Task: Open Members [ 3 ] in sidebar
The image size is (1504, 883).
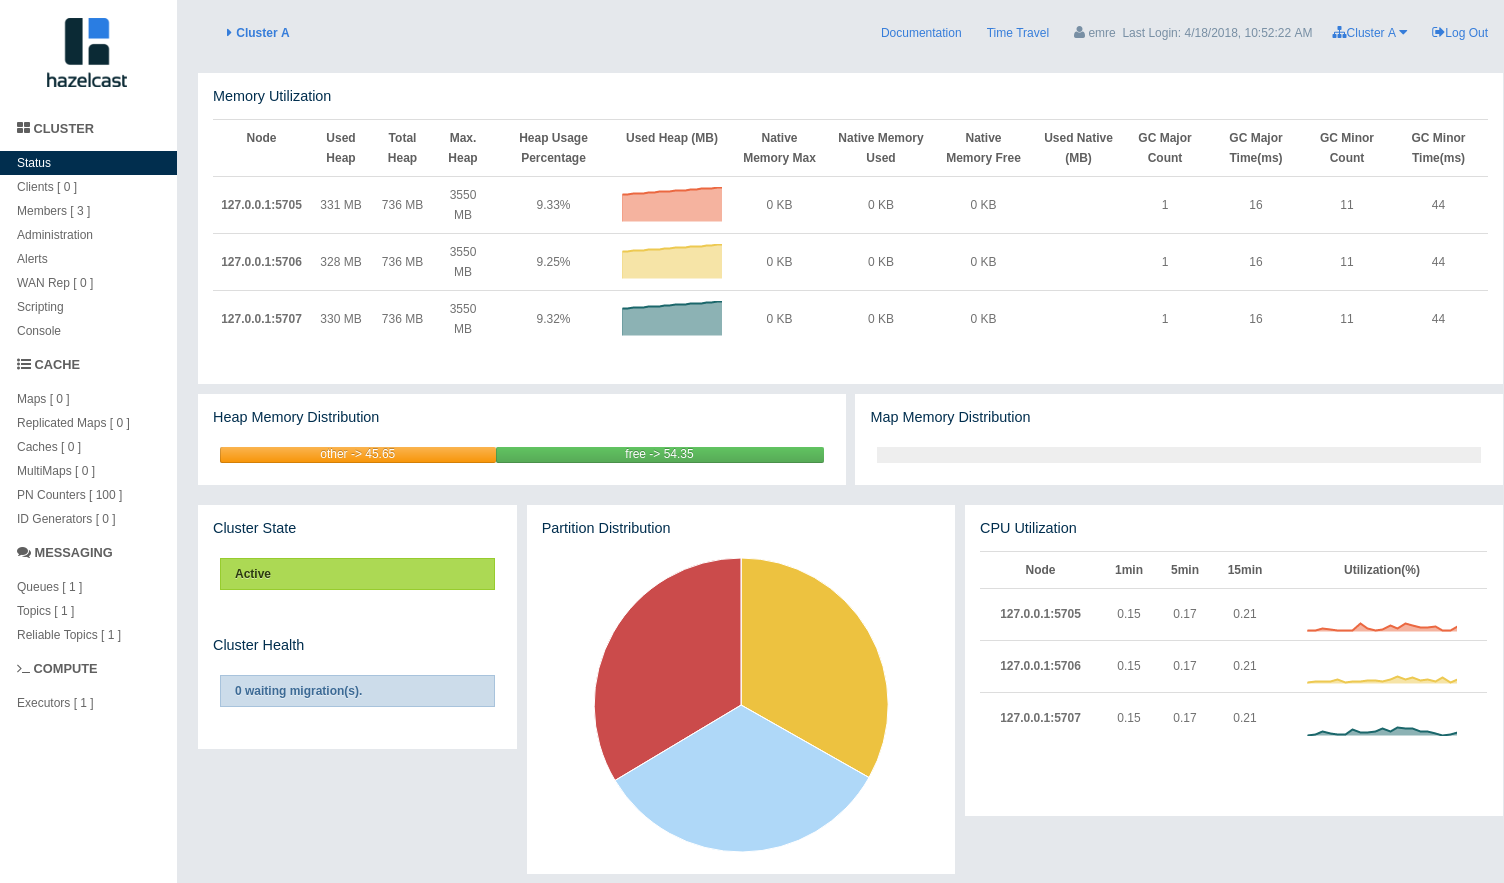Action: (x=54, y=211)
